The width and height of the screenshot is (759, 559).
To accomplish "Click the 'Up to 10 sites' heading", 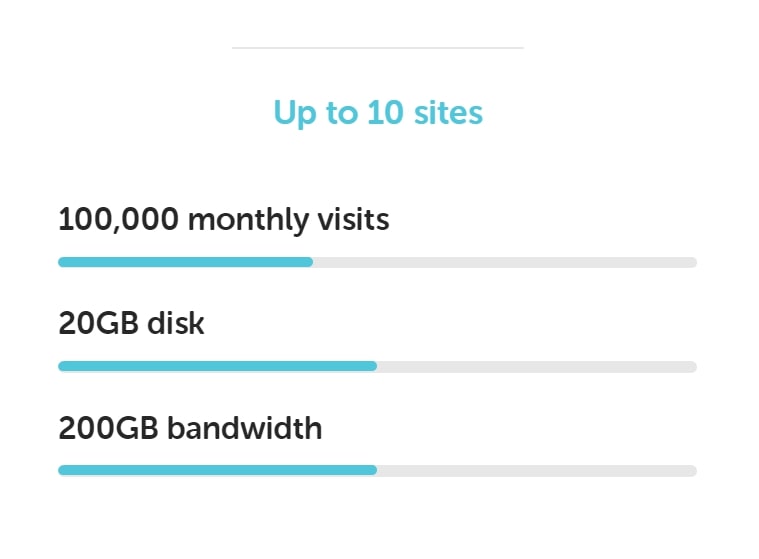I will (x=378, y=113).
